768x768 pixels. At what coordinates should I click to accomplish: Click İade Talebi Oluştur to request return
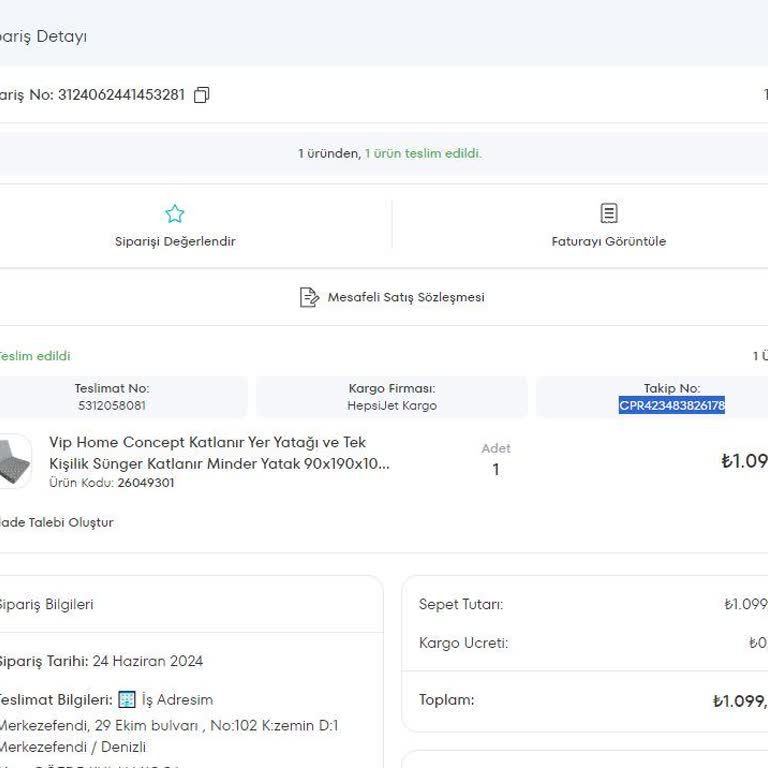click(x=55, y=522)
